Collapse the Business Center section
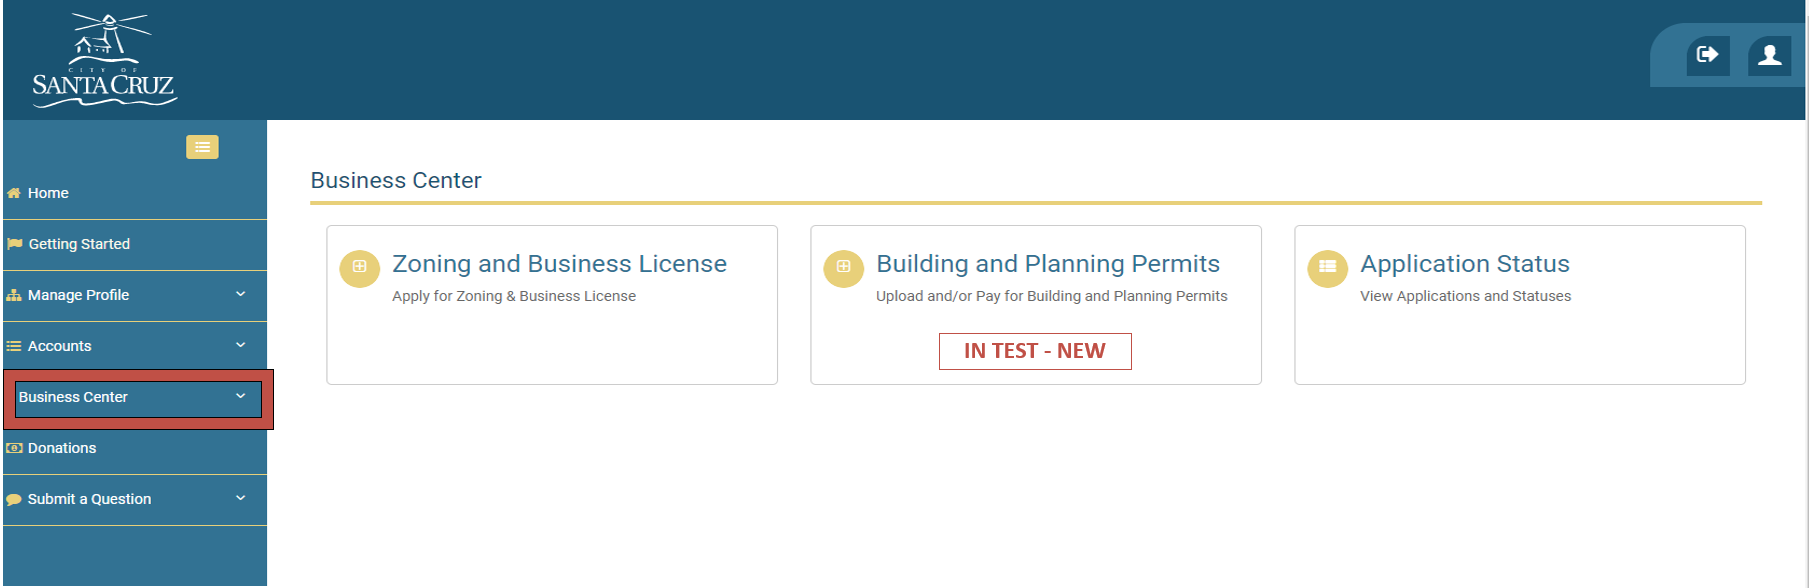The image size is (1809, 588). click(x=240, y=397)
